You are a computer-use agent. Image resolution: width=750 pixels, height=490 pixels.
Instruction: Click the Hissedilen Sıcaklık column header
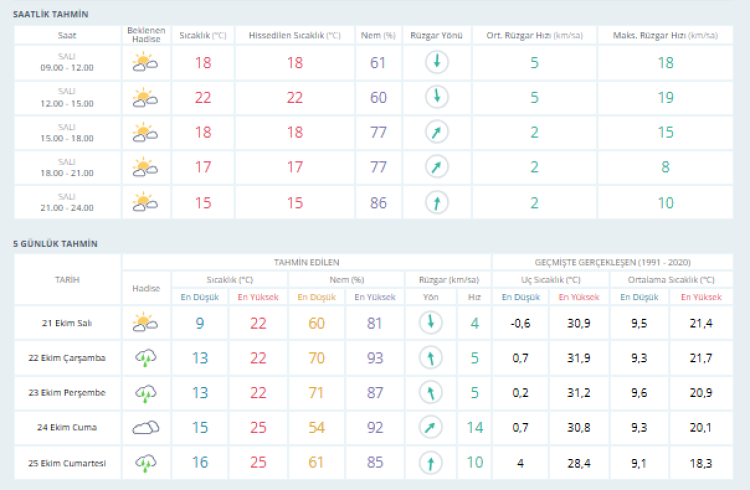point(294,34)
